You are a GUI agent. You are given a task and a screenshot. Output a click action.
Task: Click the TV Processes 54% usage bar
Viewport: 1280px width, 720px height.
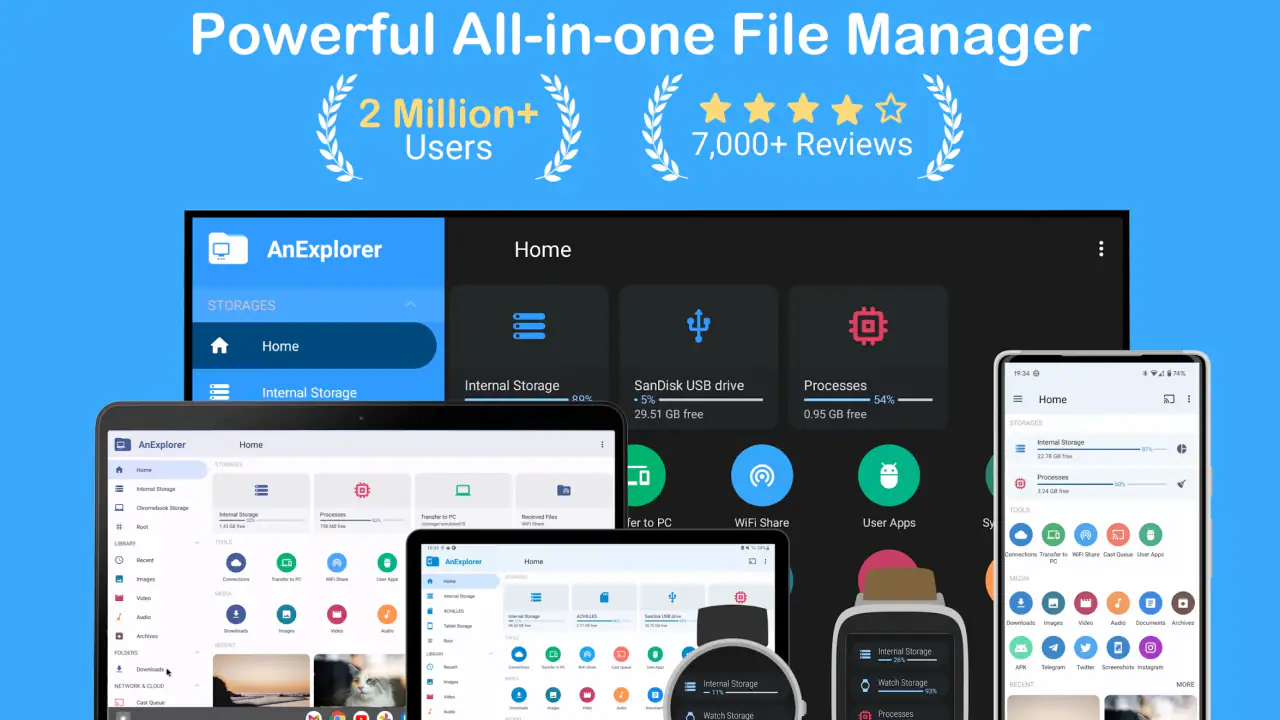868,400
